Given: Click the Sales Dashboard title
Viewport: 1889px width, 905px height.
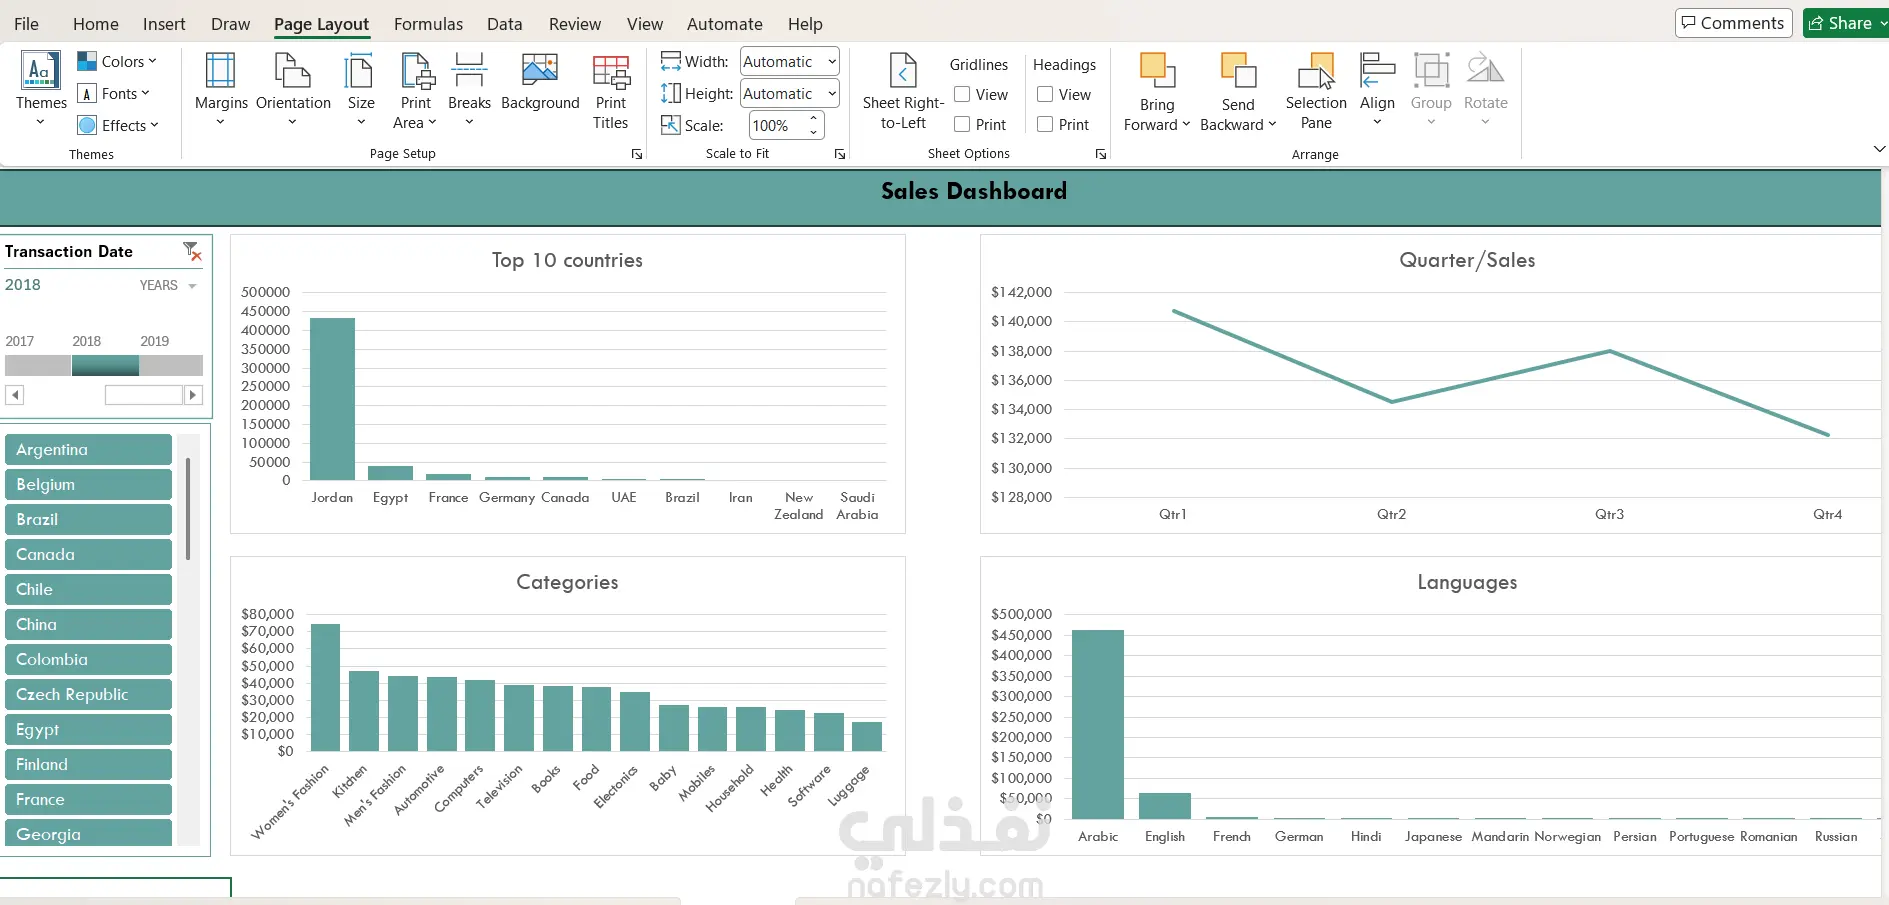Looking at the screenshot, I should pos(974,191).
